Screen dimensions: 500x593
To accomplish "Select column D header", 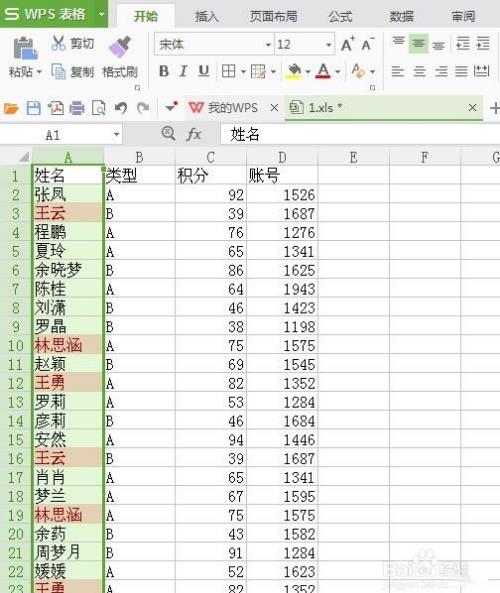I will (282, 157).
